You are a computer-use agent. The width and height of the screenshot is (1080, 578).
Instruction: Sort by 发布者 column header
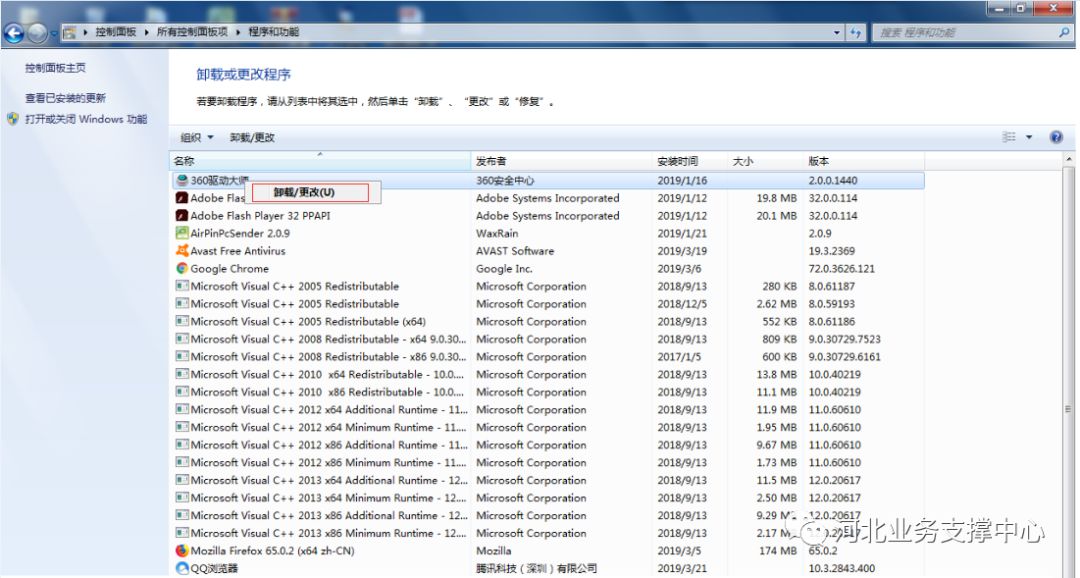tap(561, 161)
